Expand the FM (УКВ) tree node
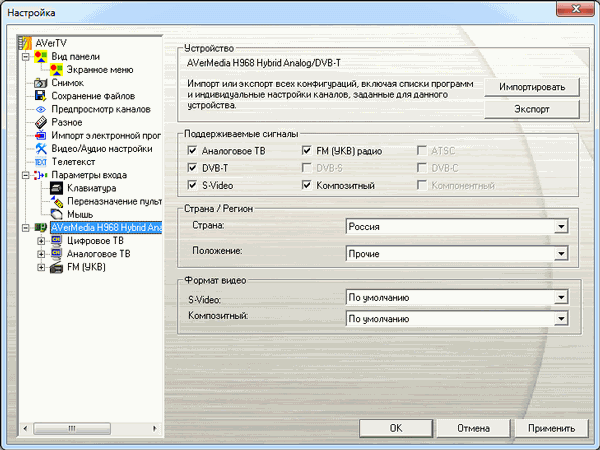Image resolution: width=600 pixels, height=450 pixels. [x=41, y=267]
